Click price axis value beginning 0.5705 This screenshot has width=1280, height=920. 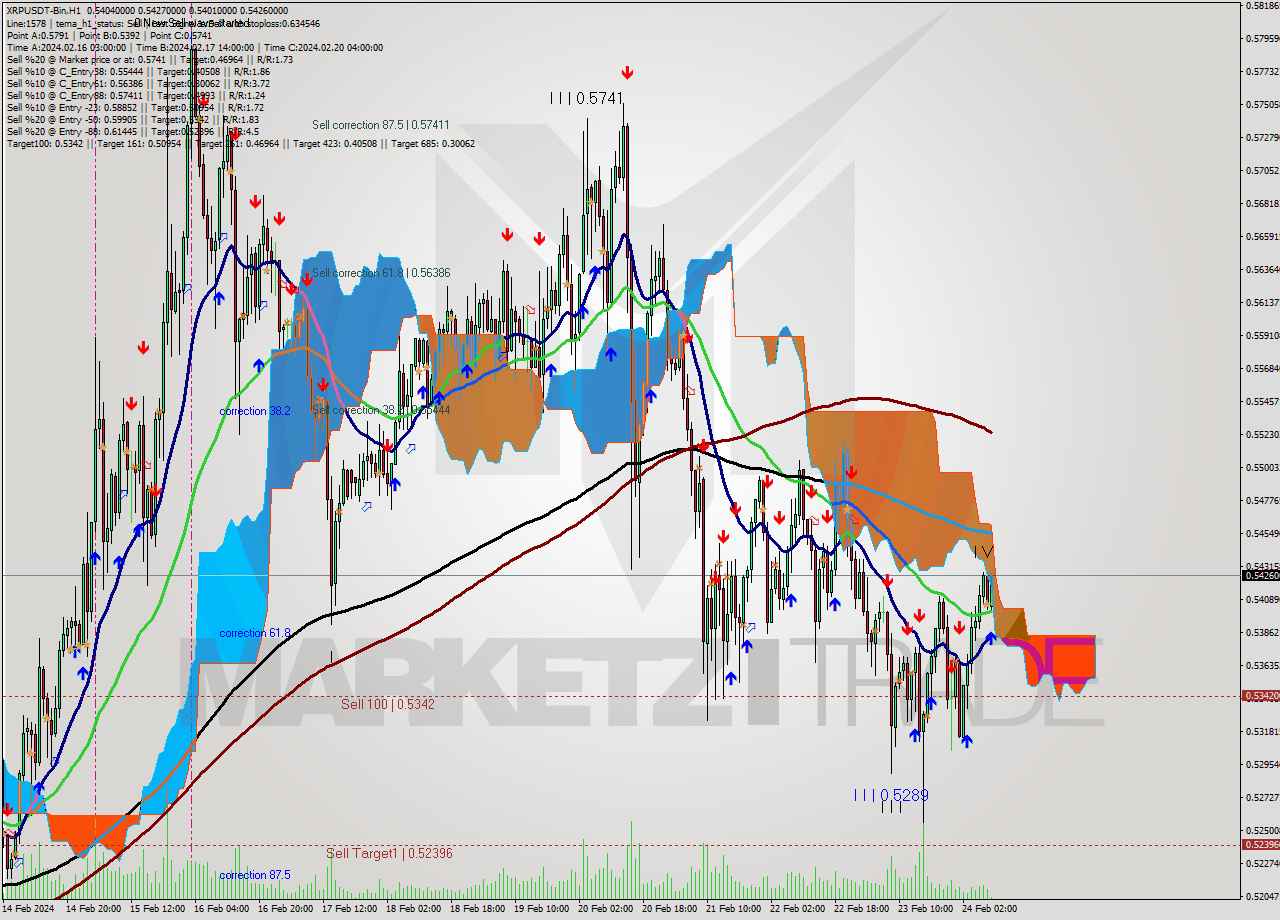click(1262, 170)
